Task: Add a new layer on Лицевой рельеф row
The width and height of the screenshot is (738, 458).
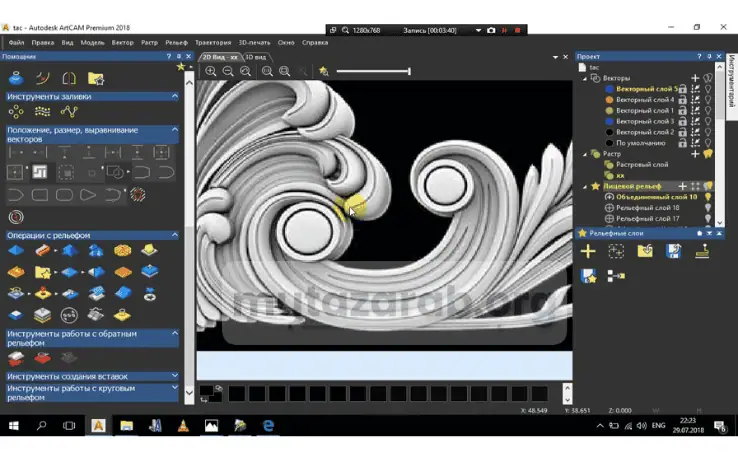Action: 682,186
